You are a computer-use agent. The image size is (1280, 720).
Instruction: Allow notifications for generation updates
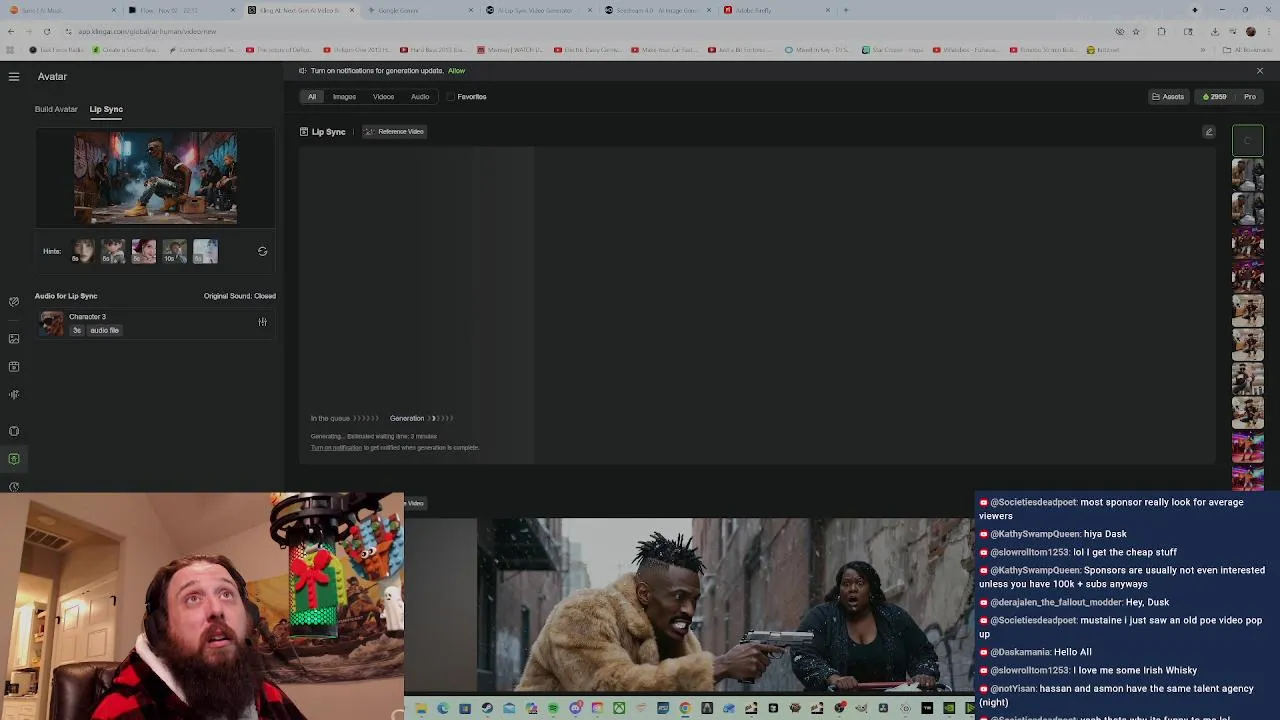click(456, 71)
